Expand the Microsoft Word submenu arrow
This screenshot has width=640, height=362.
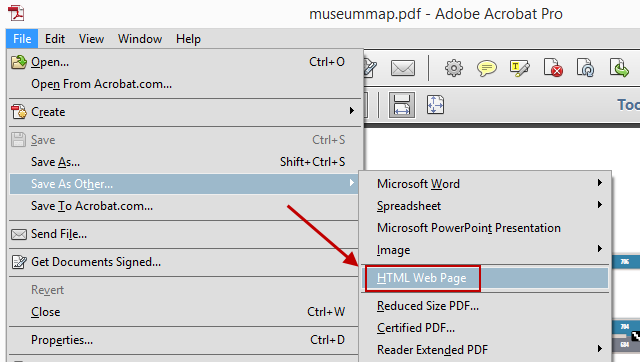tap(600, 182)
